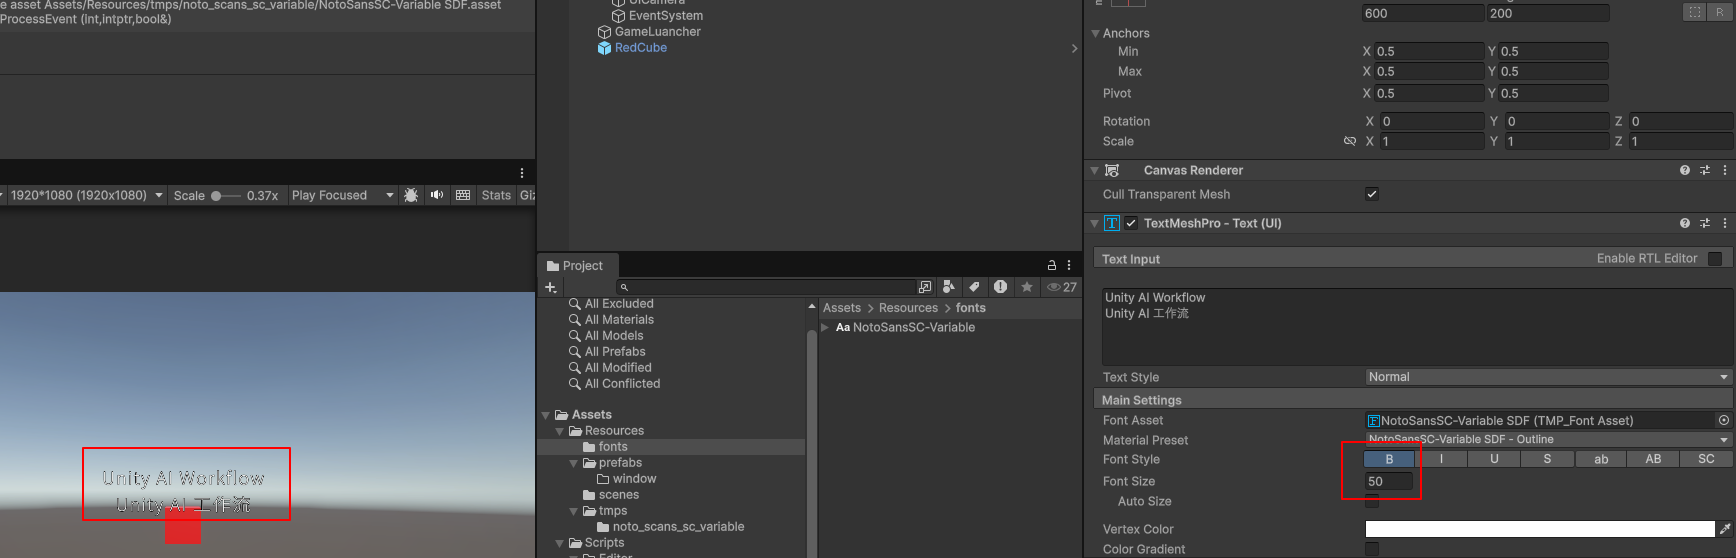Toggle Italic font style

(1441, 459)
